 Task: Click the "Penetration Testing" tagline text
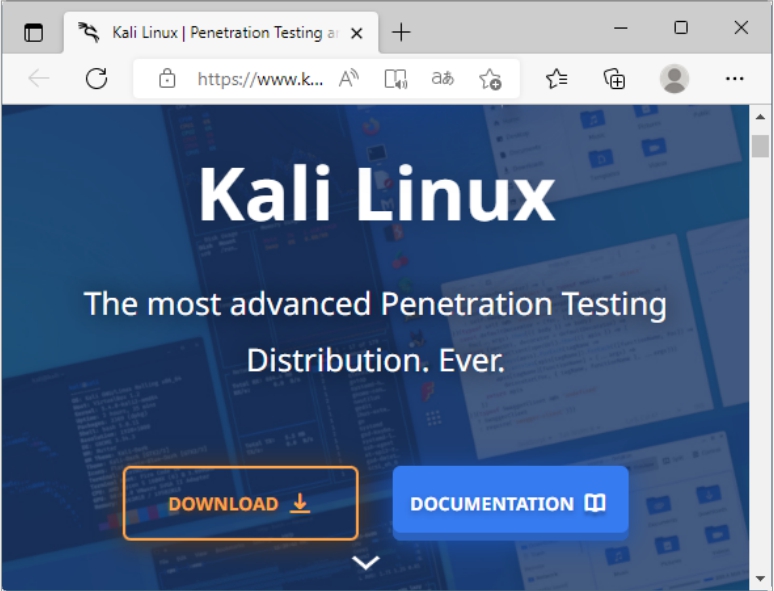click(523, 303)
